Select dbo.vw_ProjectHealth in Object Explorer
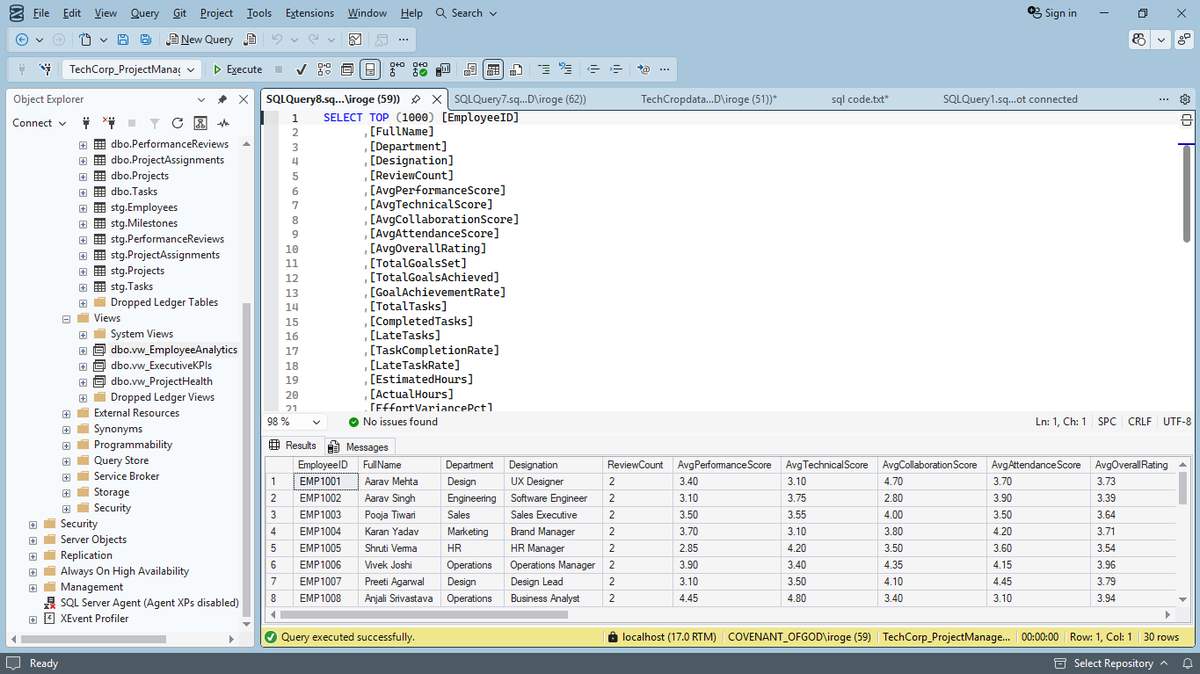The width and height of the screenshot is (1200, 674). 161,381
